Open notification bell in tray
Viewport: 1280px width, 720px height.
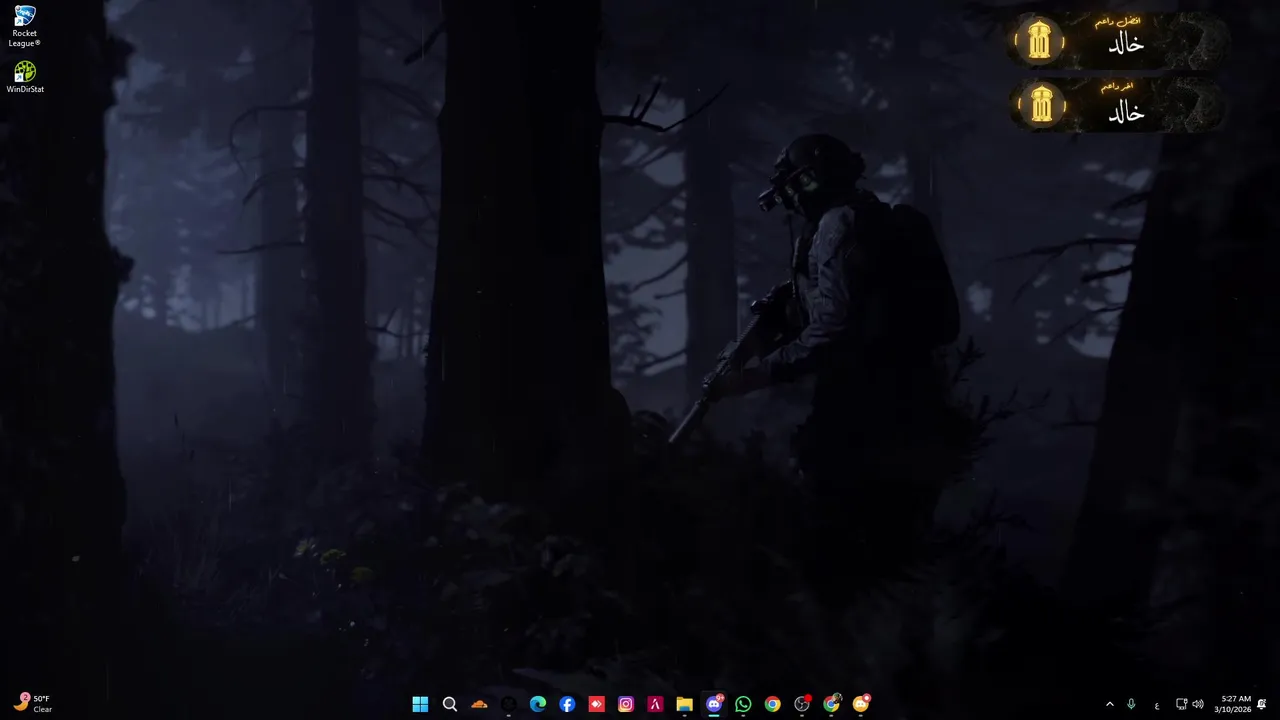click(1262, 704)
